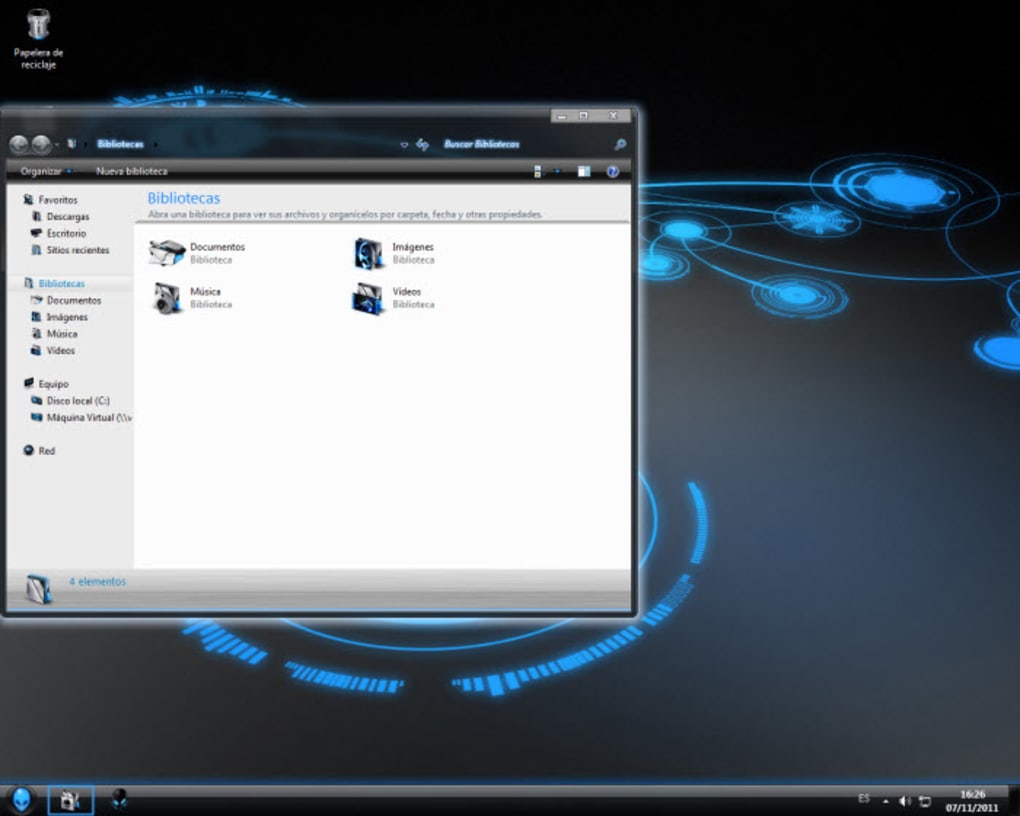Click the speaker icon in system tray

(904, 800)
